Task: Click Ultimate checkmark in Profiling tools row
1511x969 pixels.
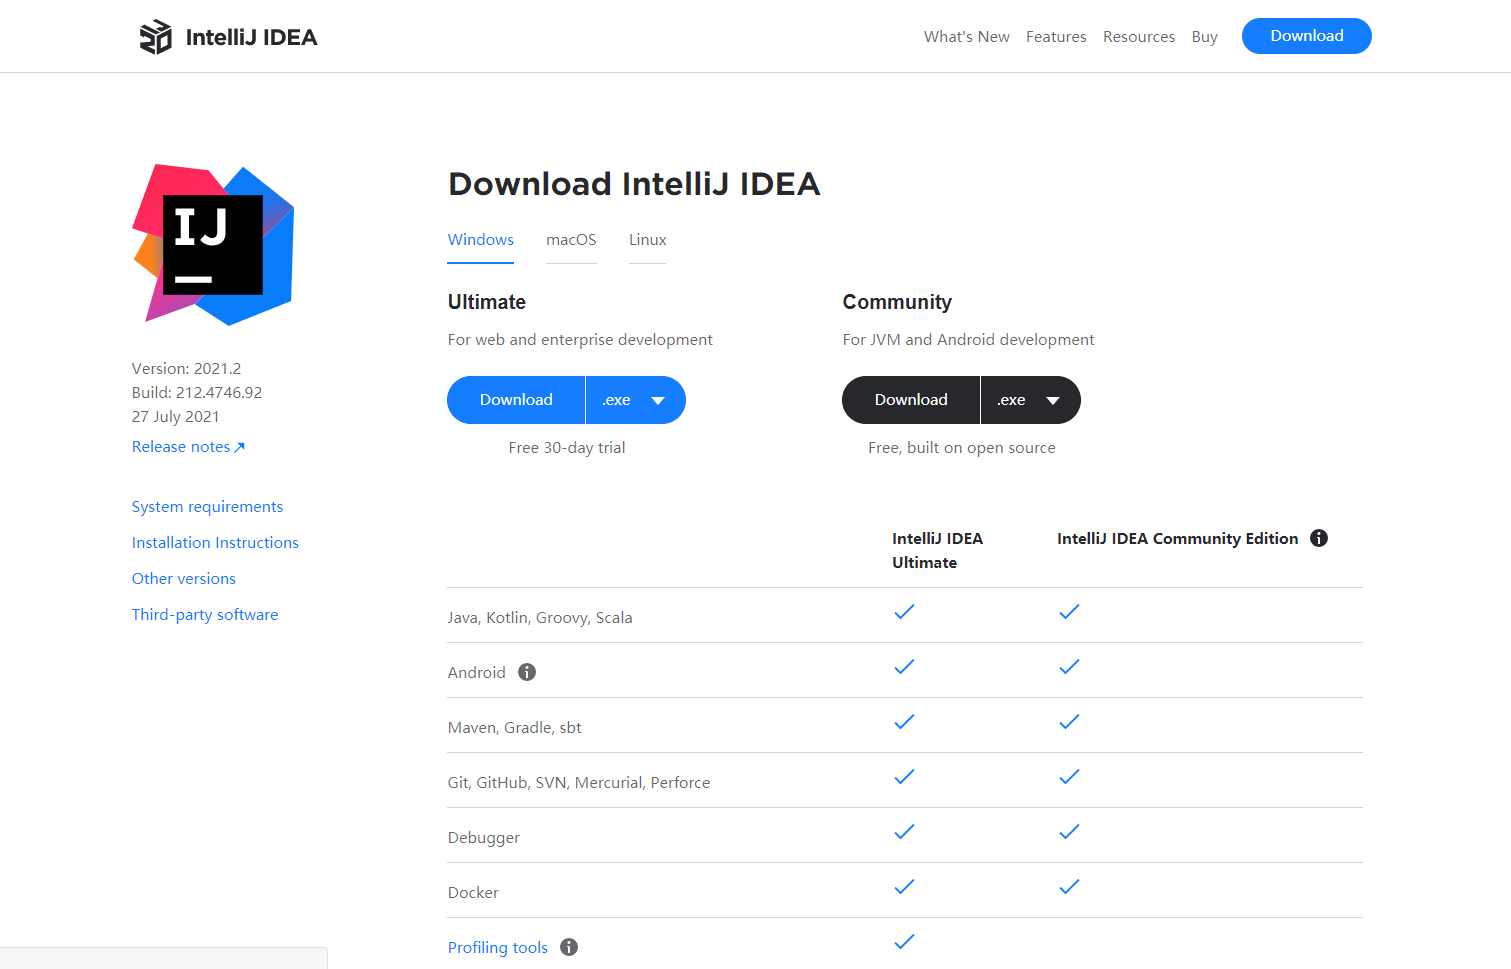Action: pyautogui.click(x=904, y=942)
